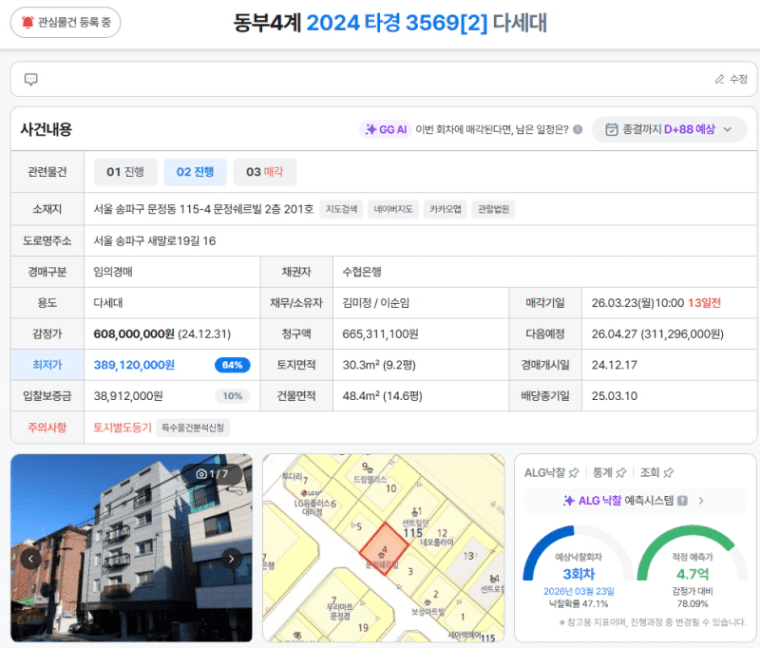Viewport: 760px width, 648px height.
Task: Click the 수정 pencil edit icon
Action: (720, 79)
